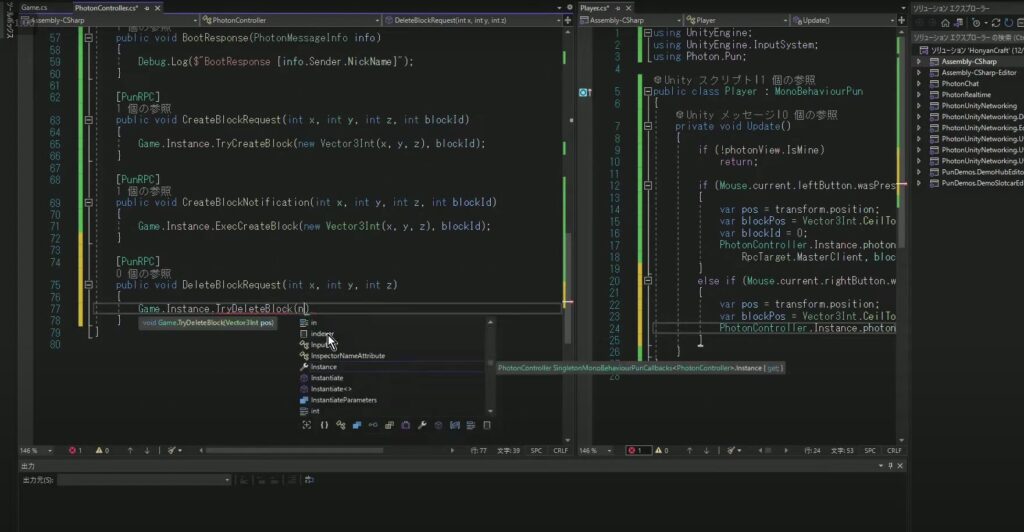Go to previous issue arrow in right editor
Screen dimensions: 1024x532
pyautogui.click(x=690, y=450)
